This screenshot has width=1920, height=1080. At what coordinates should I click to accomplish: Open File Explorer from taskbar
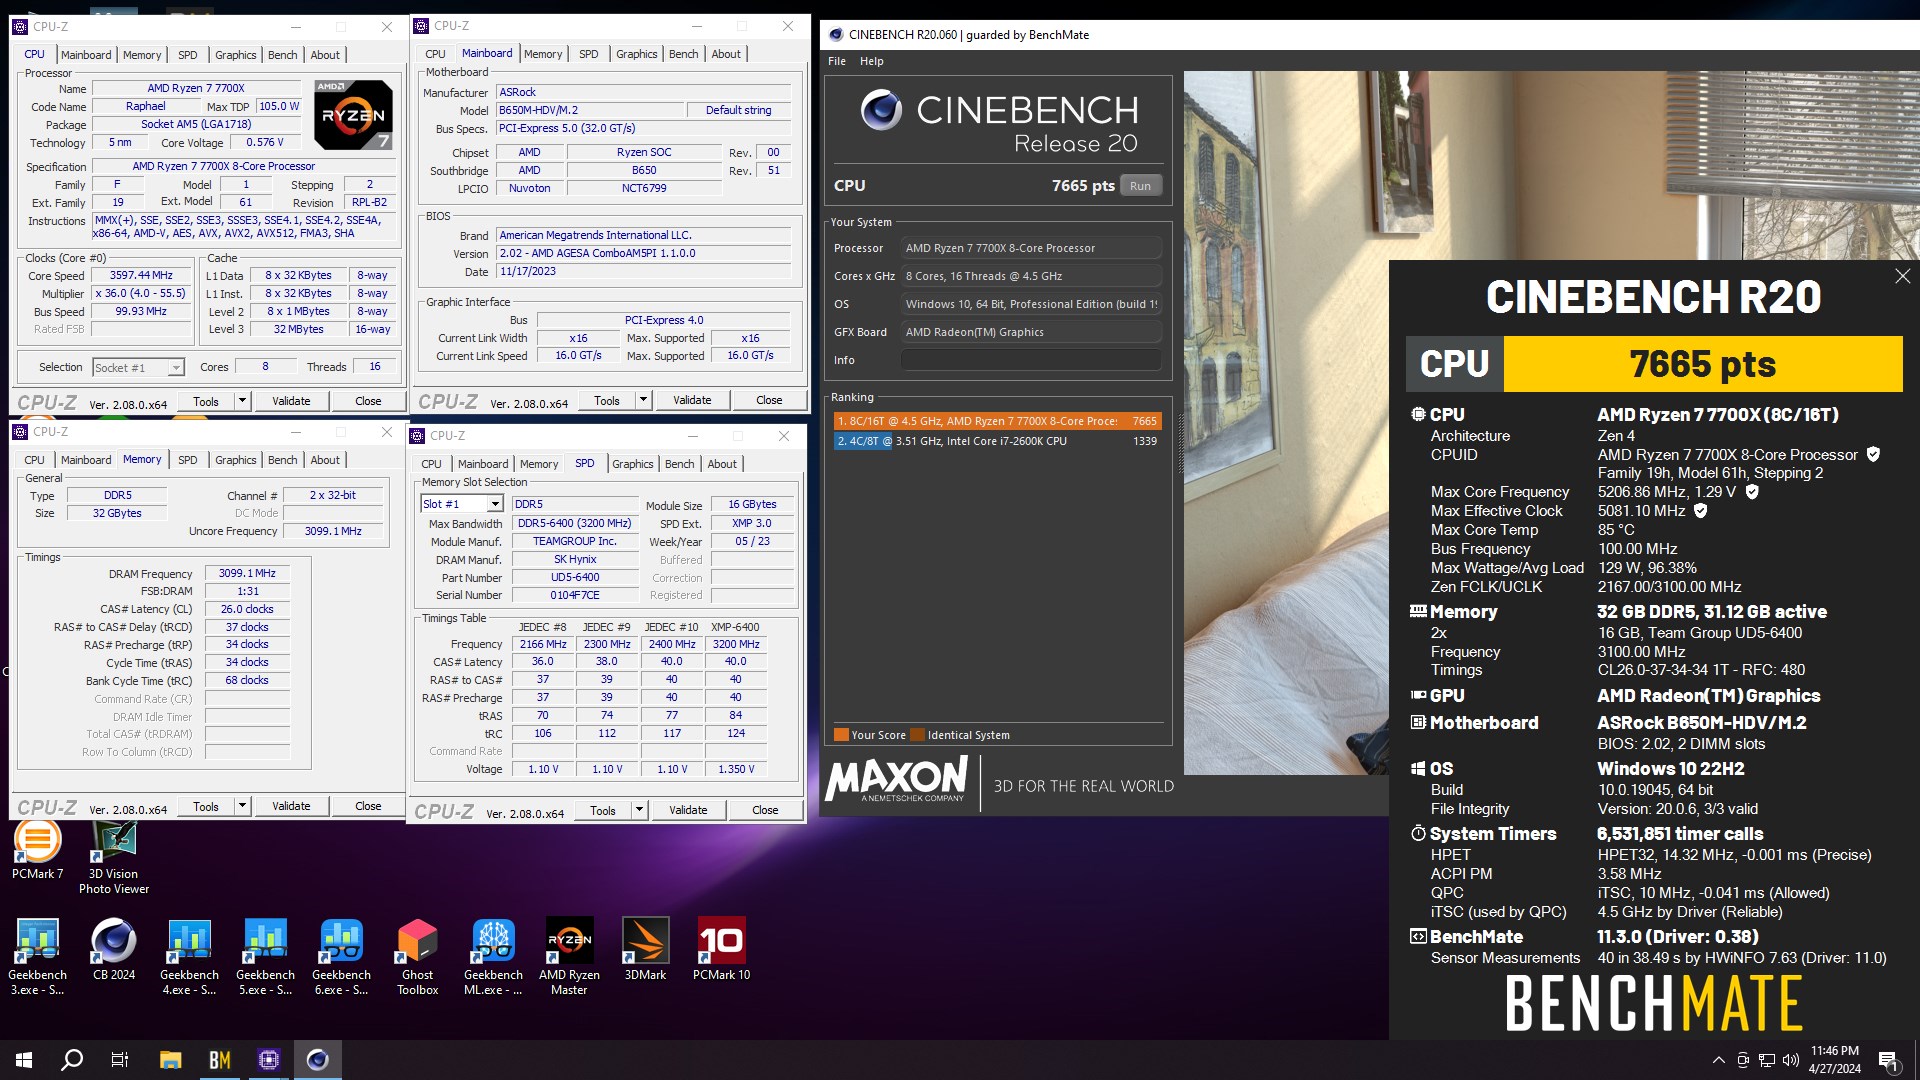(x=170, y=1060)
